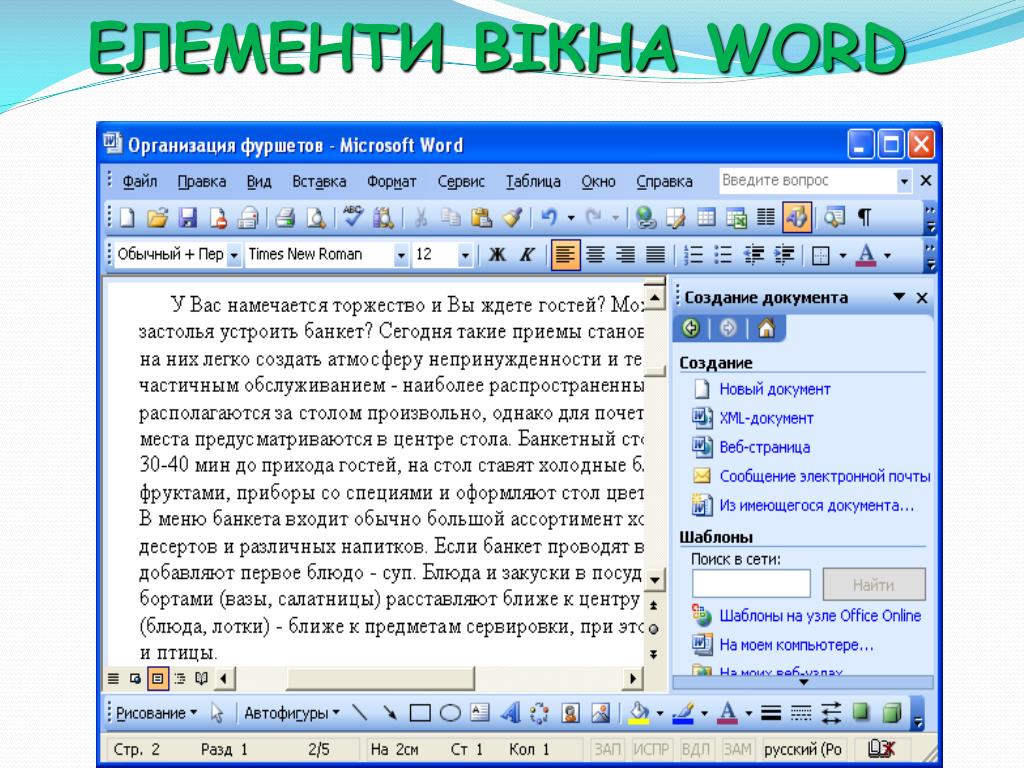The height and width of the screenshot is (768, 1024).
Task: Select the Oval drawing tool
Action: click(x=450, y=712)
